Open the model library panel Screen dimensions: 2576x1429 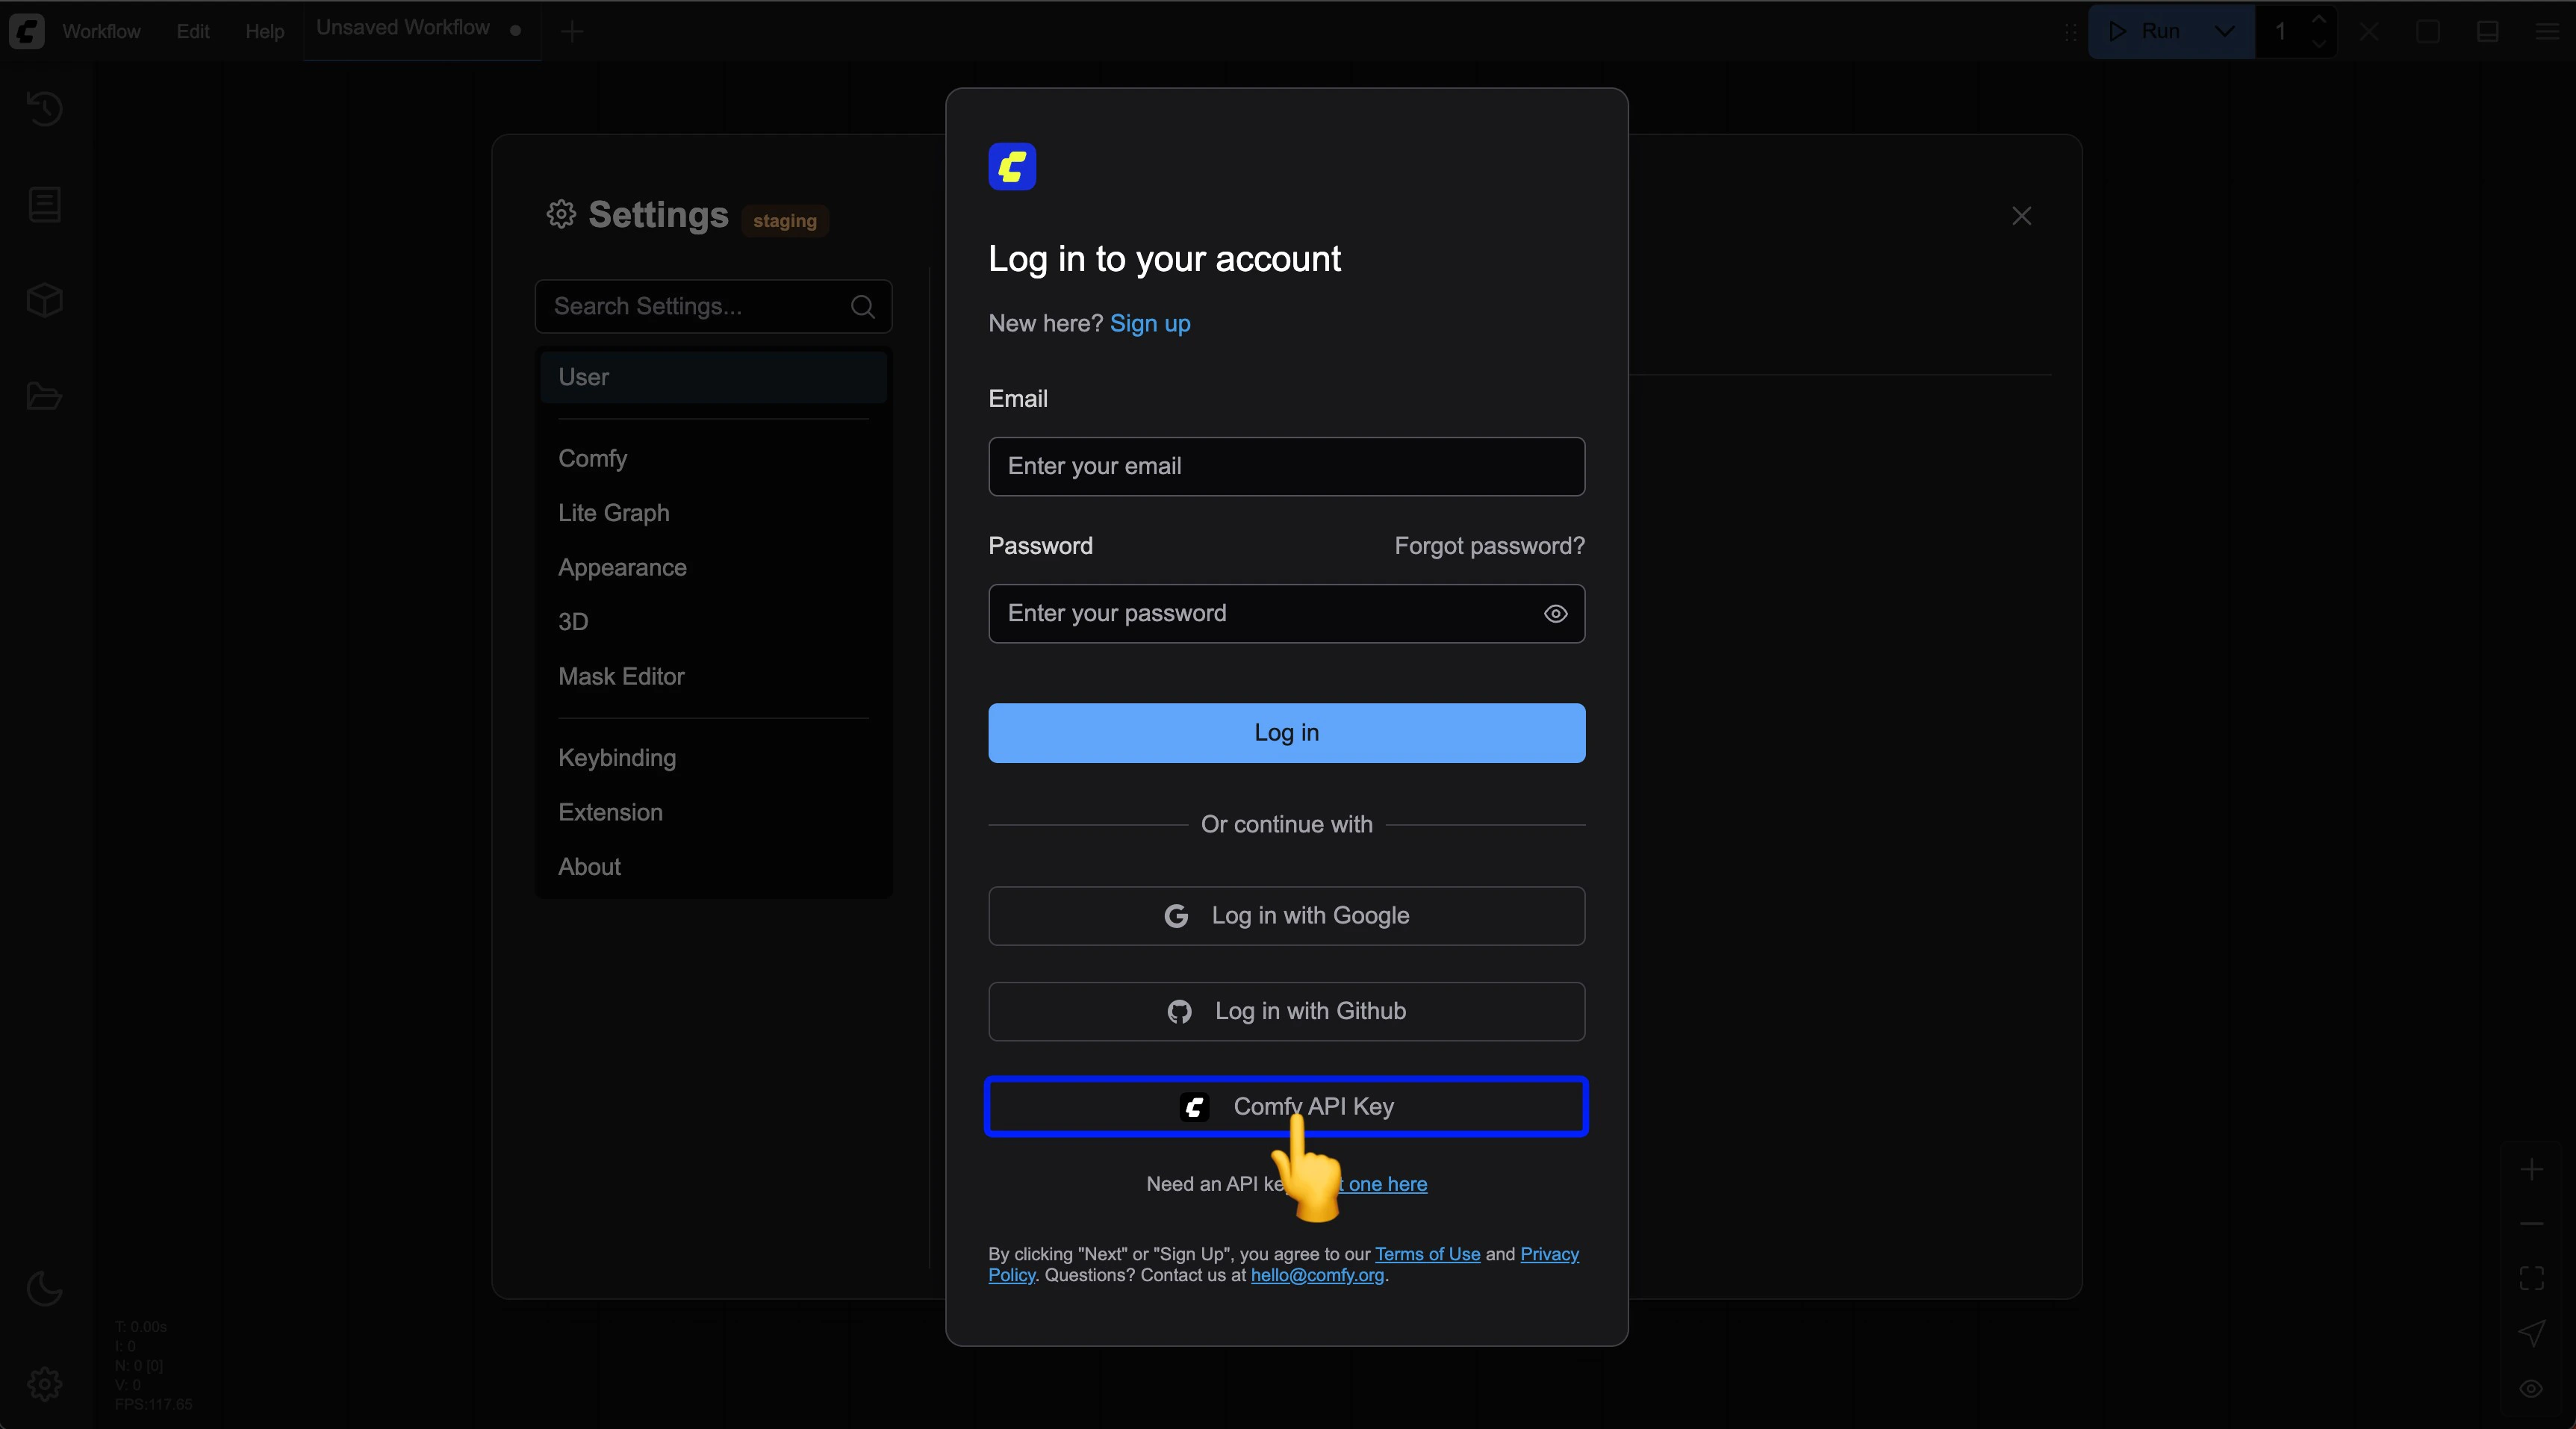click(44, 299)
